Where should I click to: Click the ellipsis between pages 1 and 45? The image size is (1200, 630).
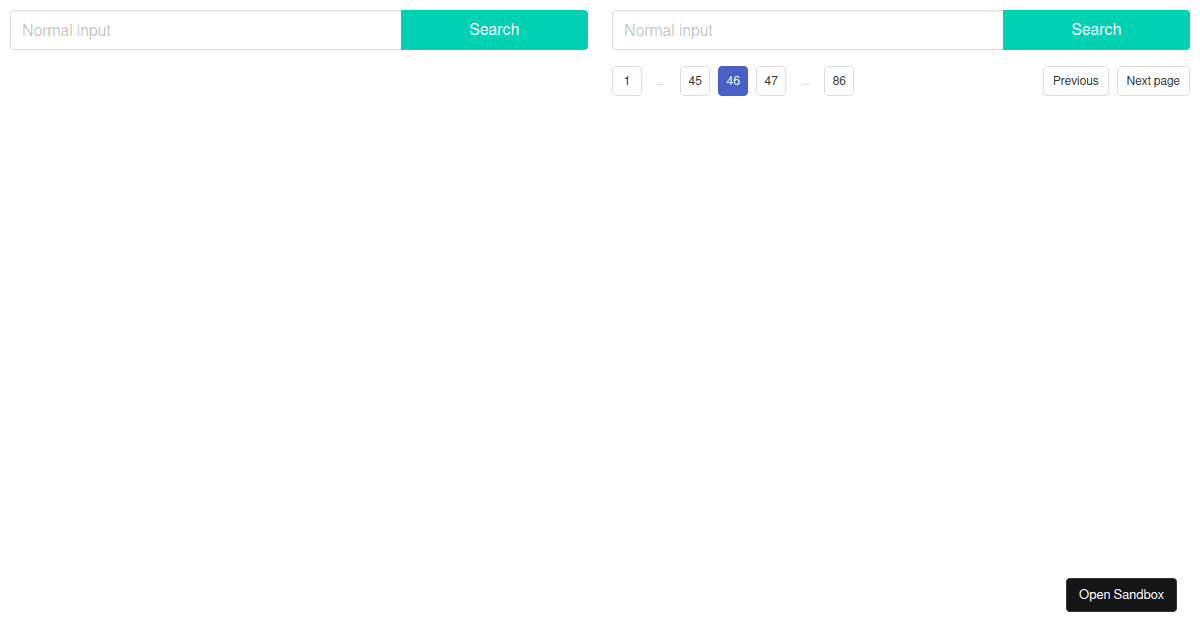661,81
